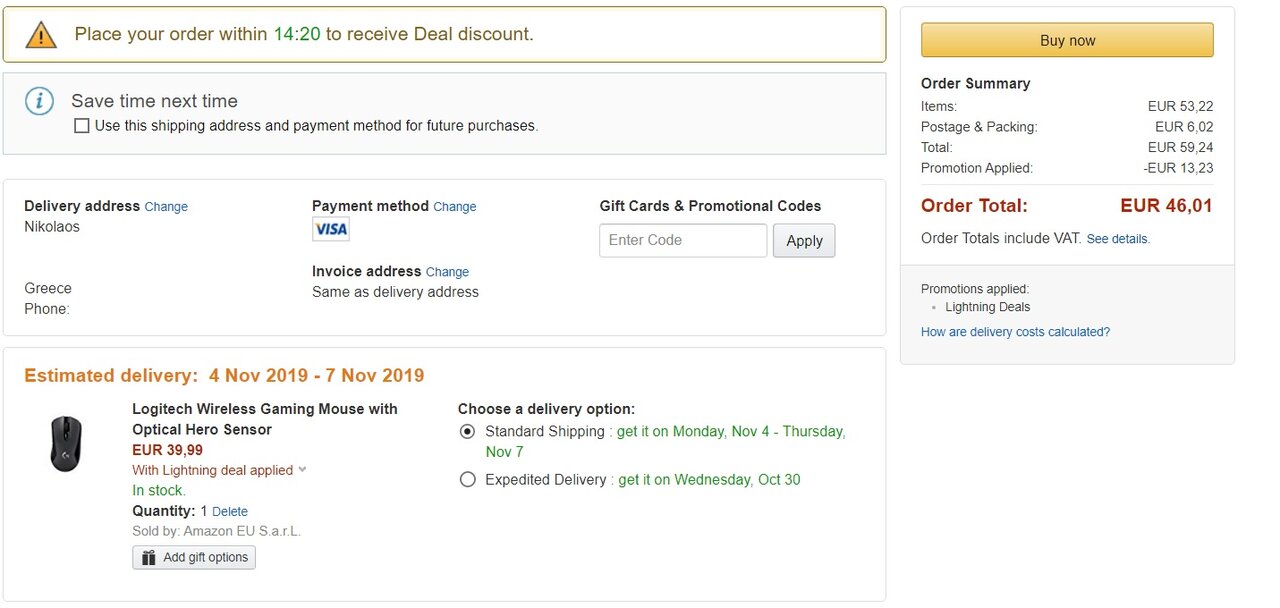Open the VAT 'See details' link
Image resolution: width=1280 pixels, height=608 pixels.
pos(1118,240)
